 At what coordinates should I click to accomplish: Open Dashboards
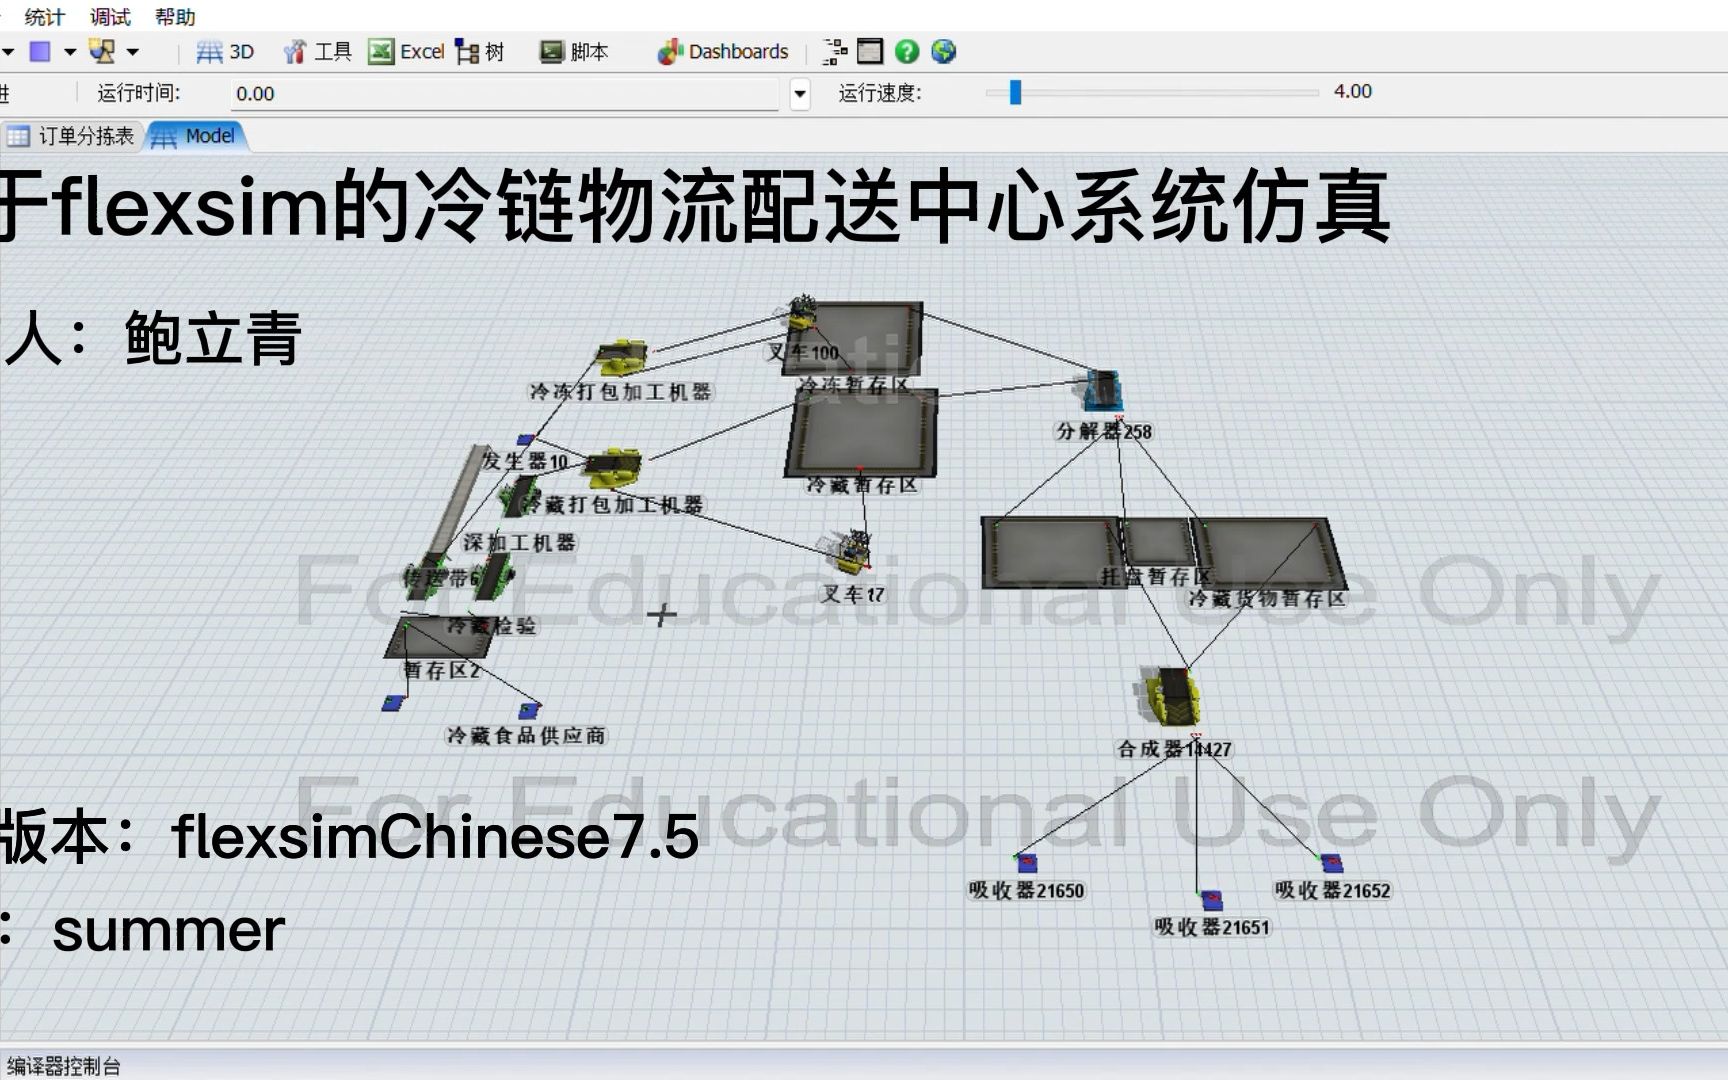tap(723, 52)
